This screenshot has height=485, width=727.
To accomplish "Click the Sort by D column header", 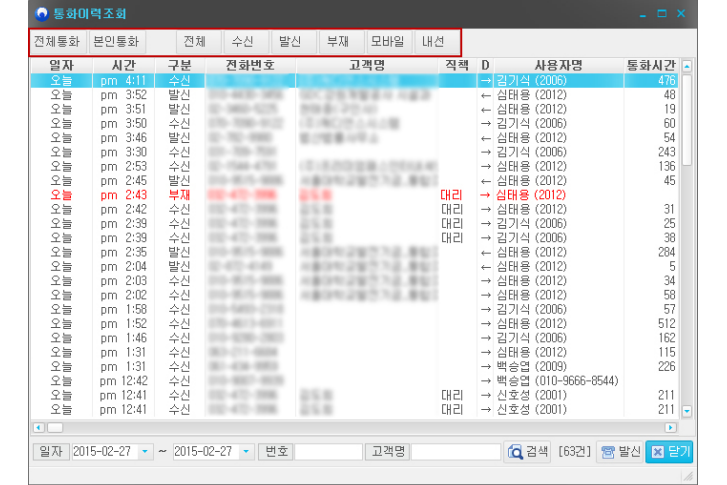I will 485,65.
